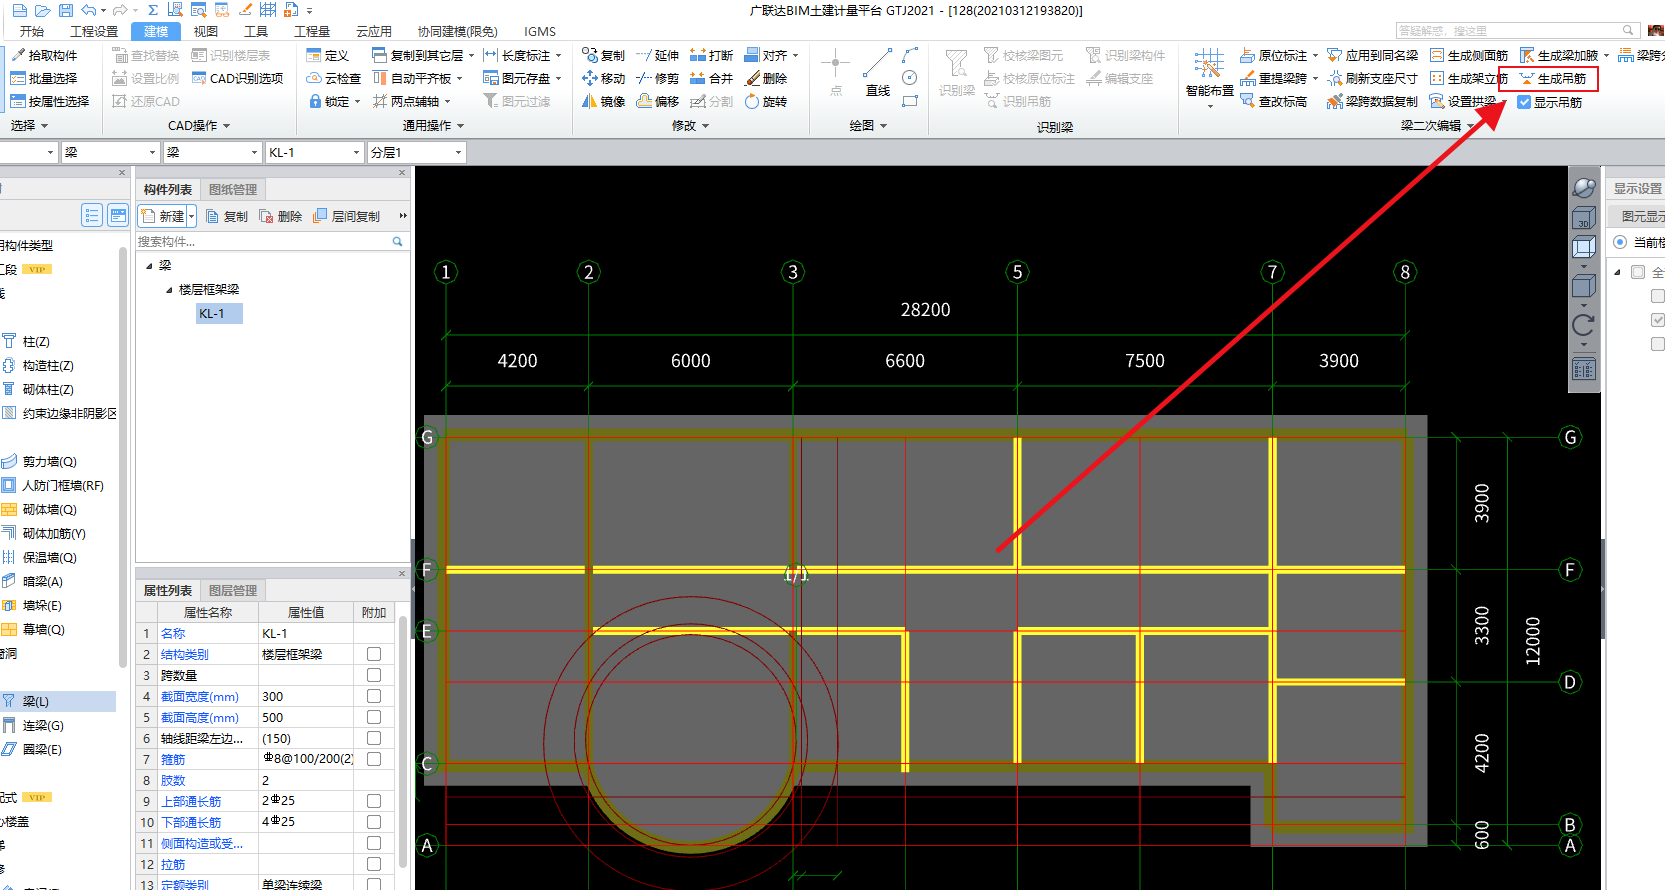Open KL-1 component dropdown
This screenshot has height=890, width=1665.
[356, 152]
